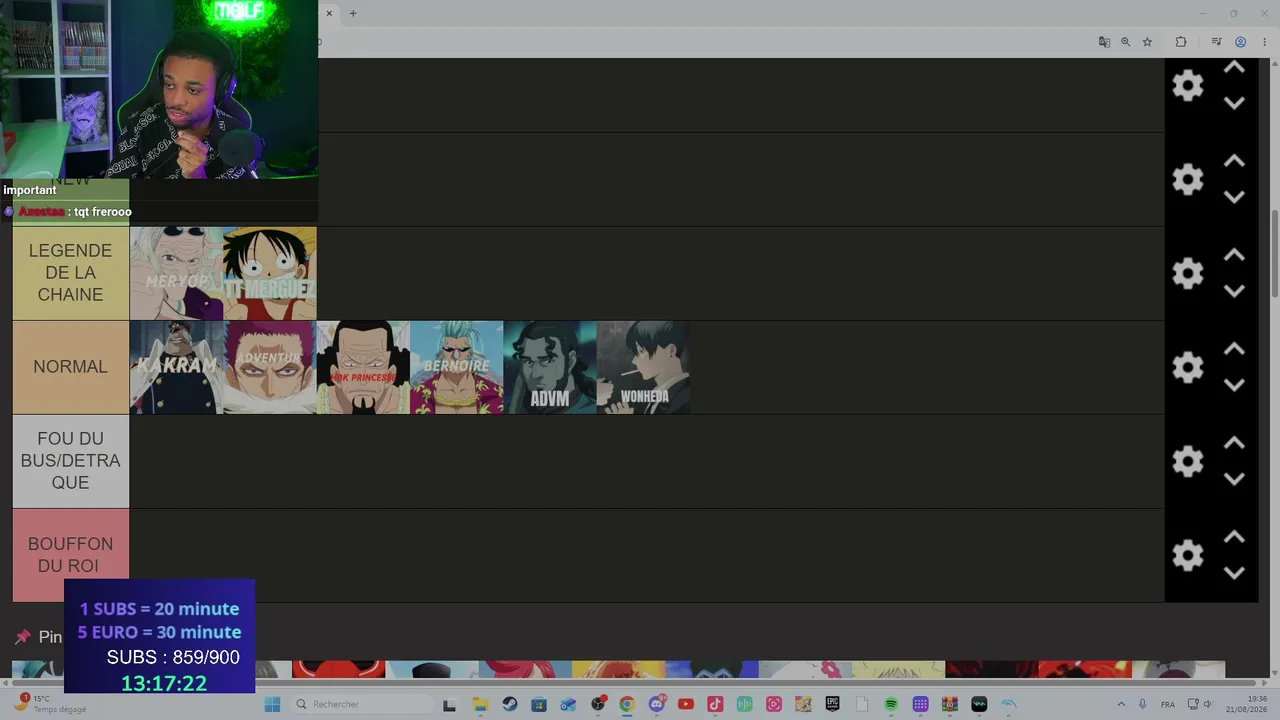Click the FRA keyboard language indicator

(1167, 704)
